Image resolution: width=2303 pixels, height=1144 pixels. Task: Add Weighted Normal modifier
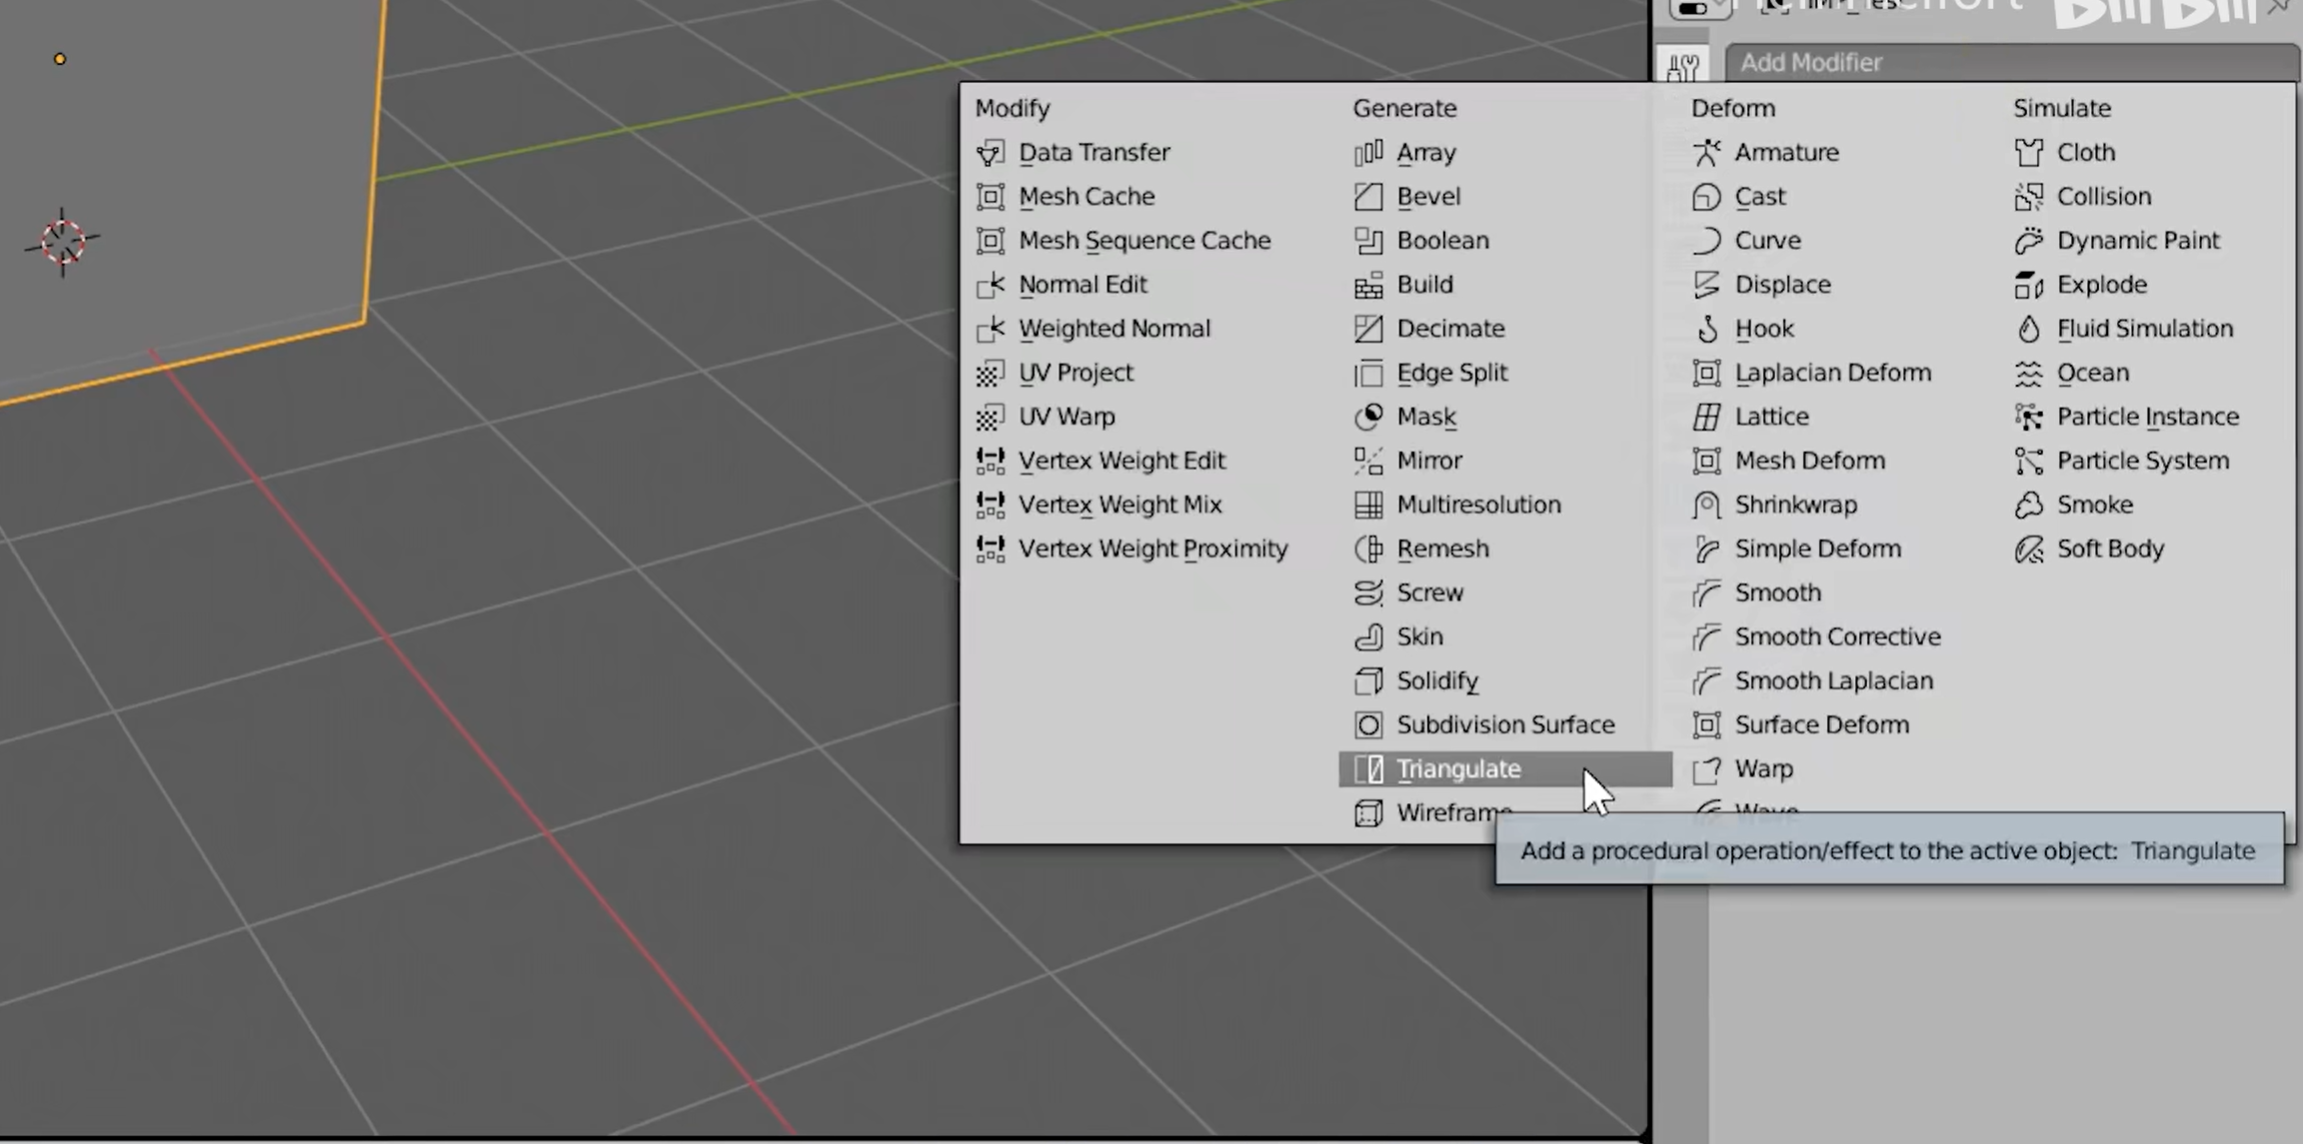(x=1114, y=328)
